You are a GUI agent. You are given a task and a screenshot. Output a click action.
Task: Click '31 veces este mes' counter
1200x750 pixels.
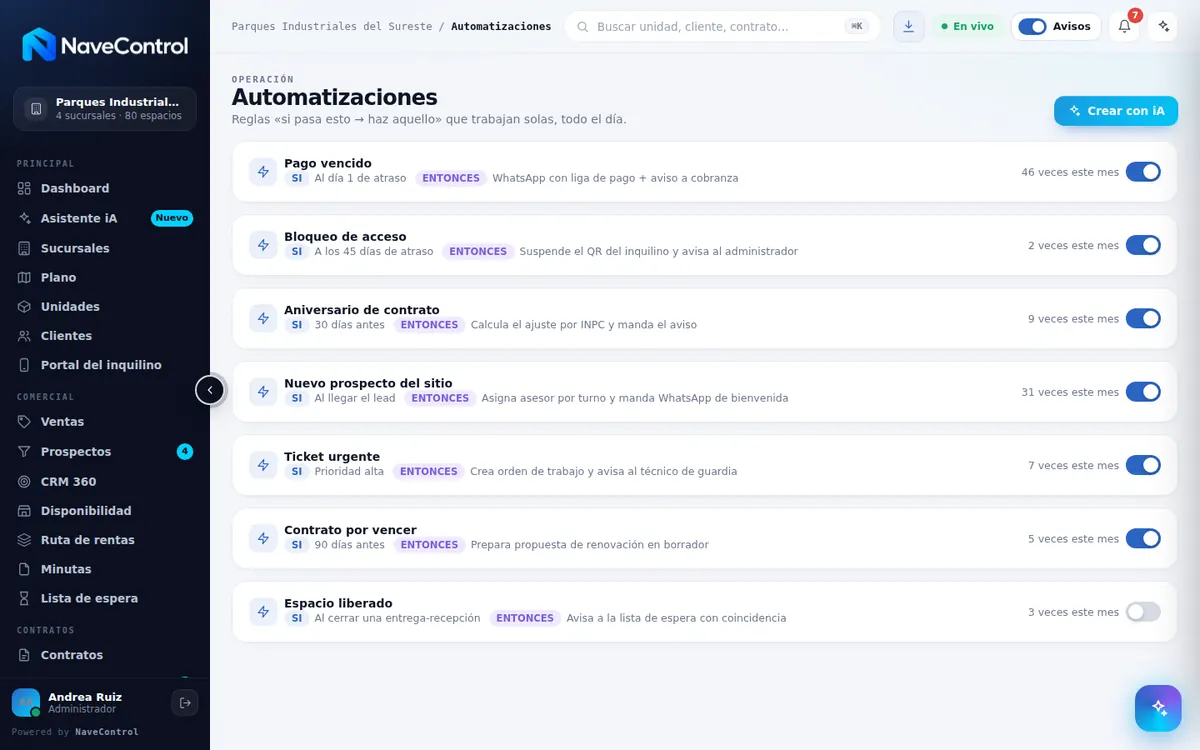click(1070, 392)
